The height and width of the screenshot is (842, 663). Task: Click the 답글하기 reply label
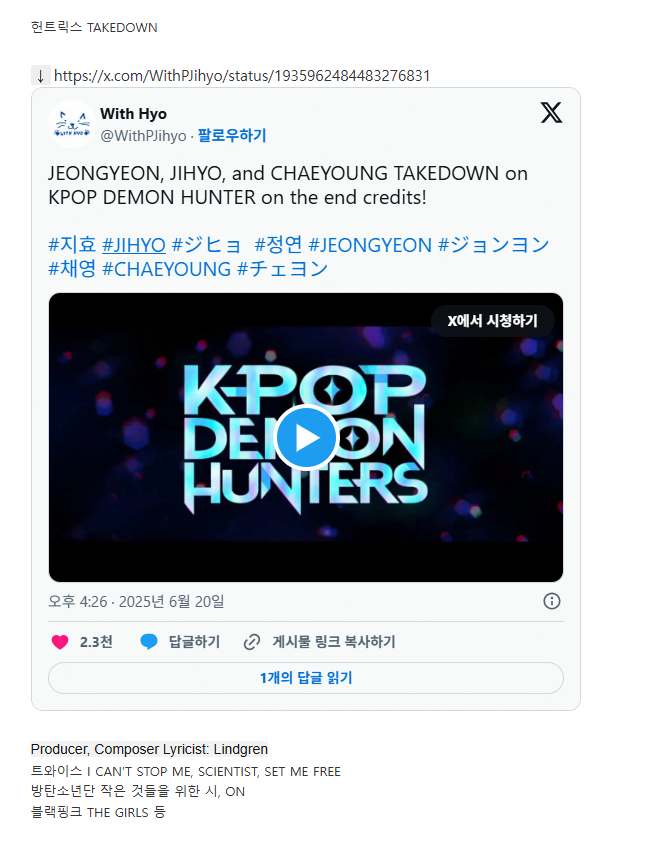(194, 642)
